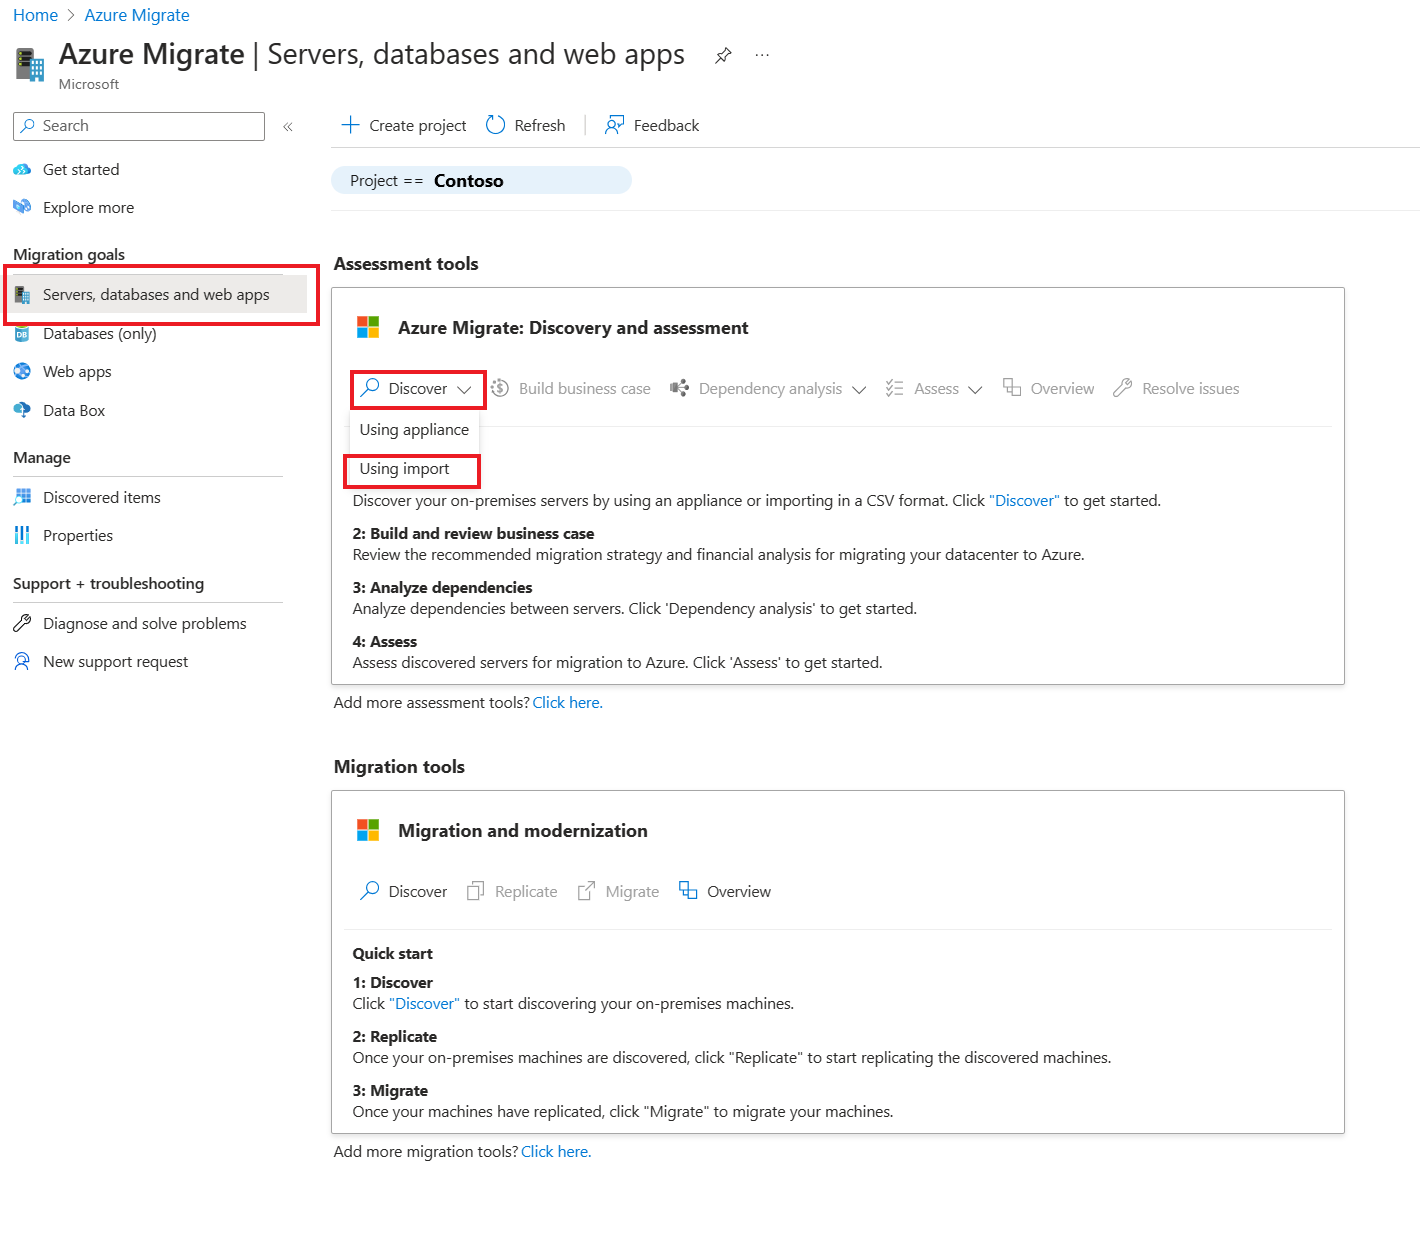Click the Azure Migrate breadcrumb link

[137, 15]
